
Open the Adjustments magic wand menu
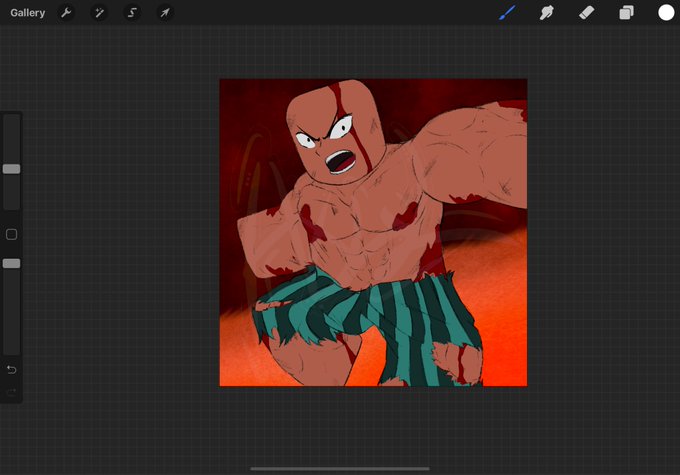pyautogui.click(x=99, y=13)
